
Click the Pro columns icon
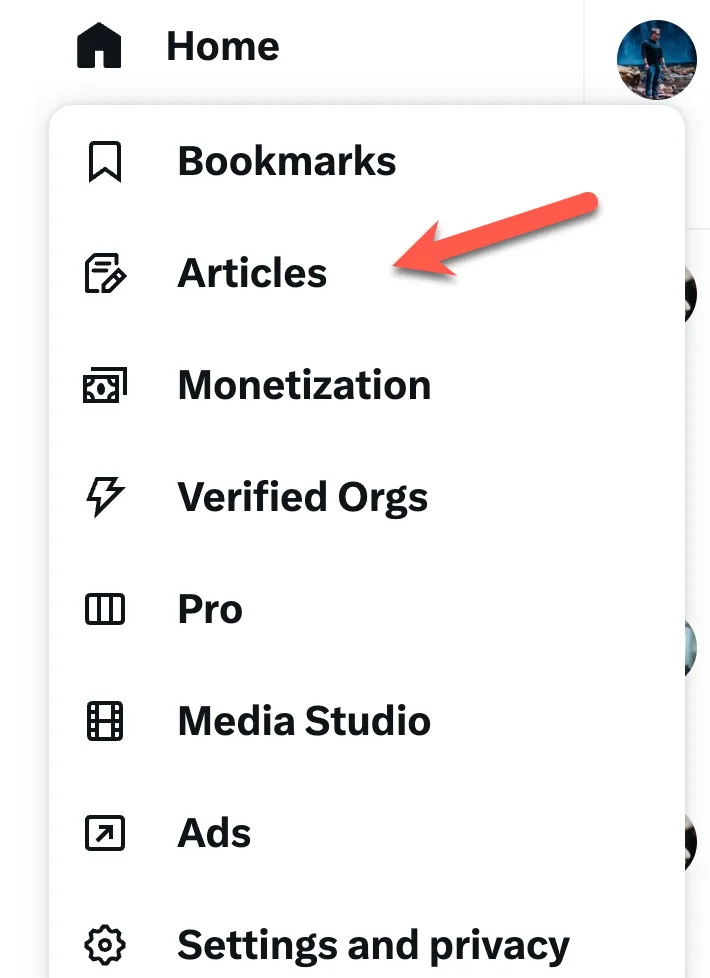[105, 610]
